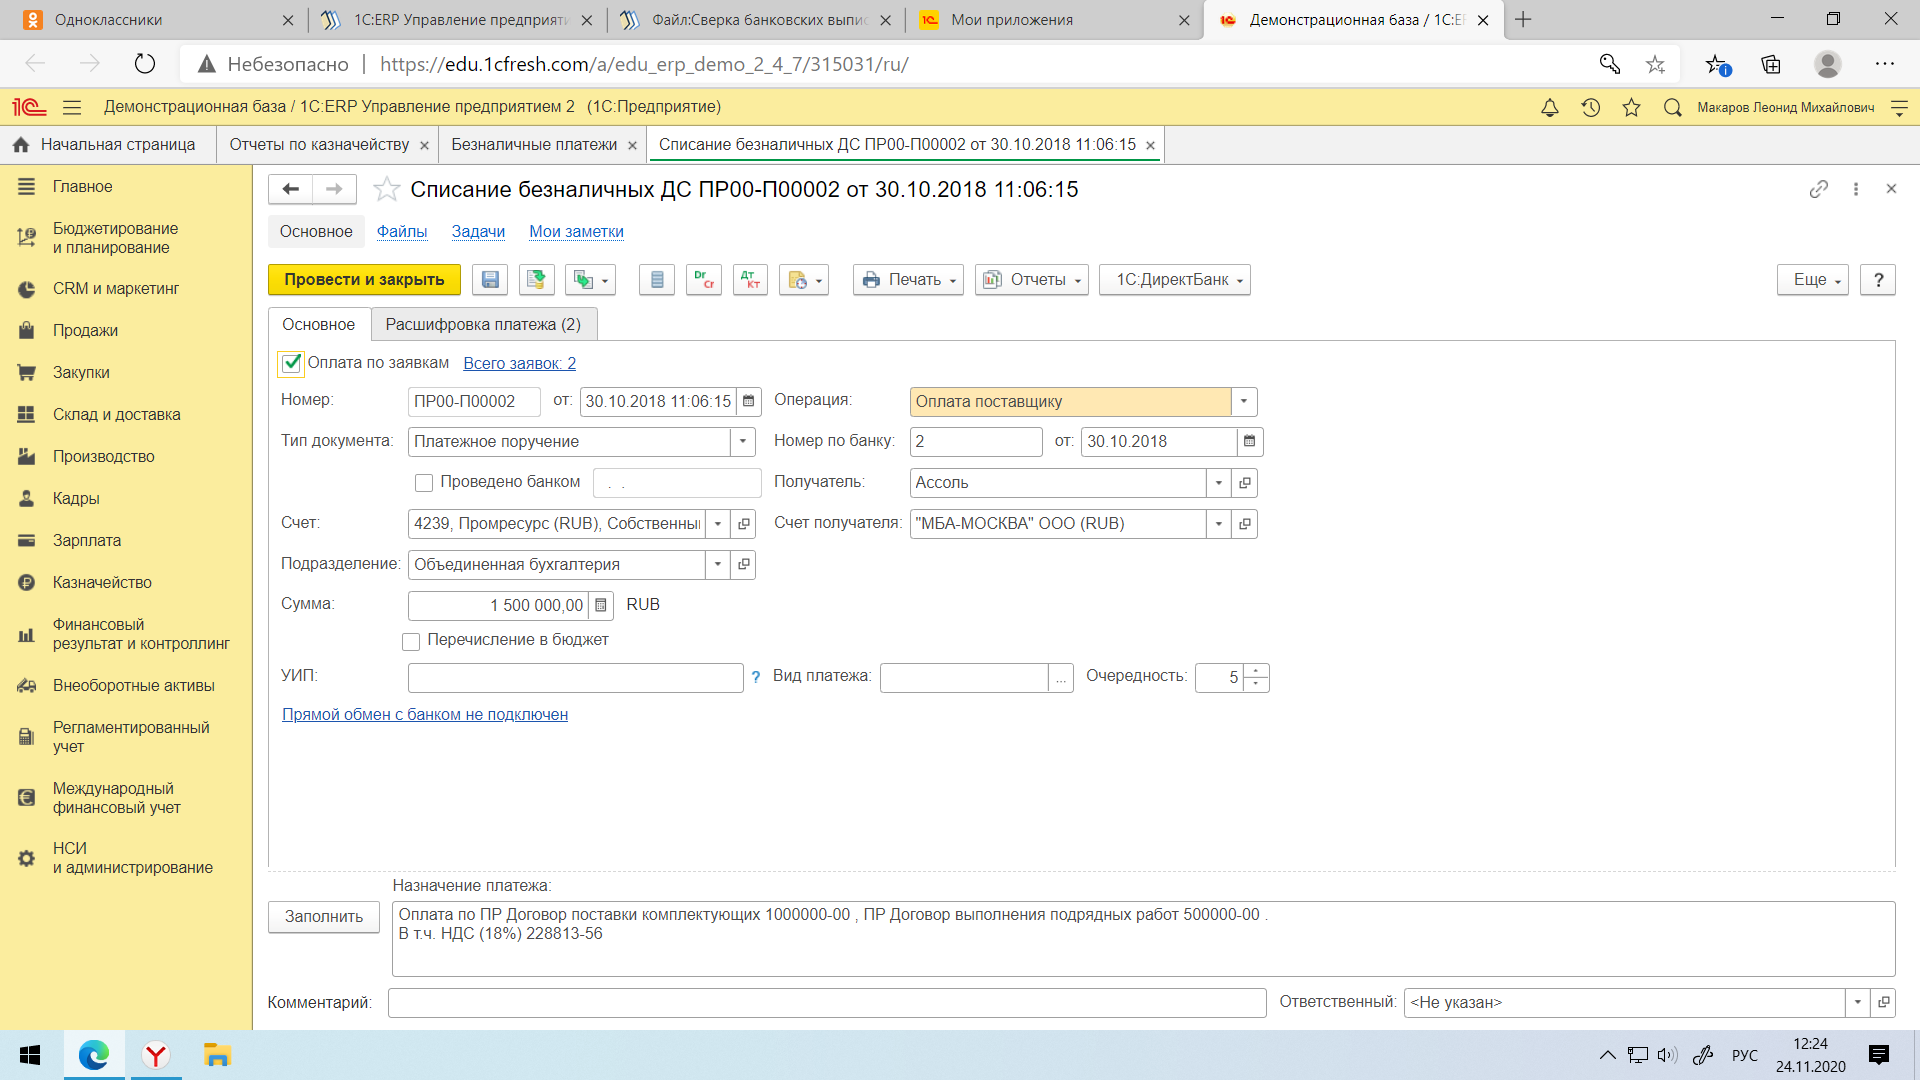The image size is (1920, 1080).
Task: Click the post document toolbar icon
Action: coord(537,280)
